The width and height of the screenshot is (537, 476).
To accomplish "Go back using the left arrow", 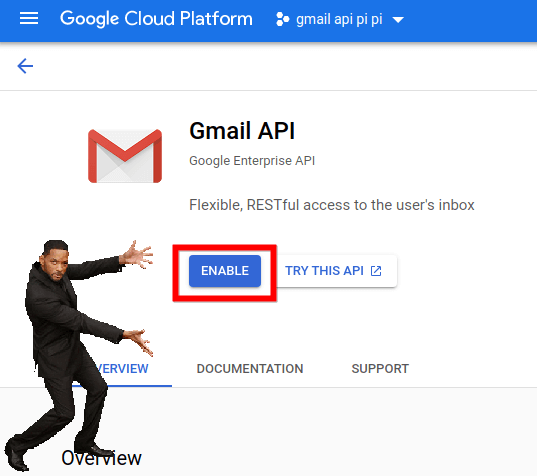I will (25, 66).
